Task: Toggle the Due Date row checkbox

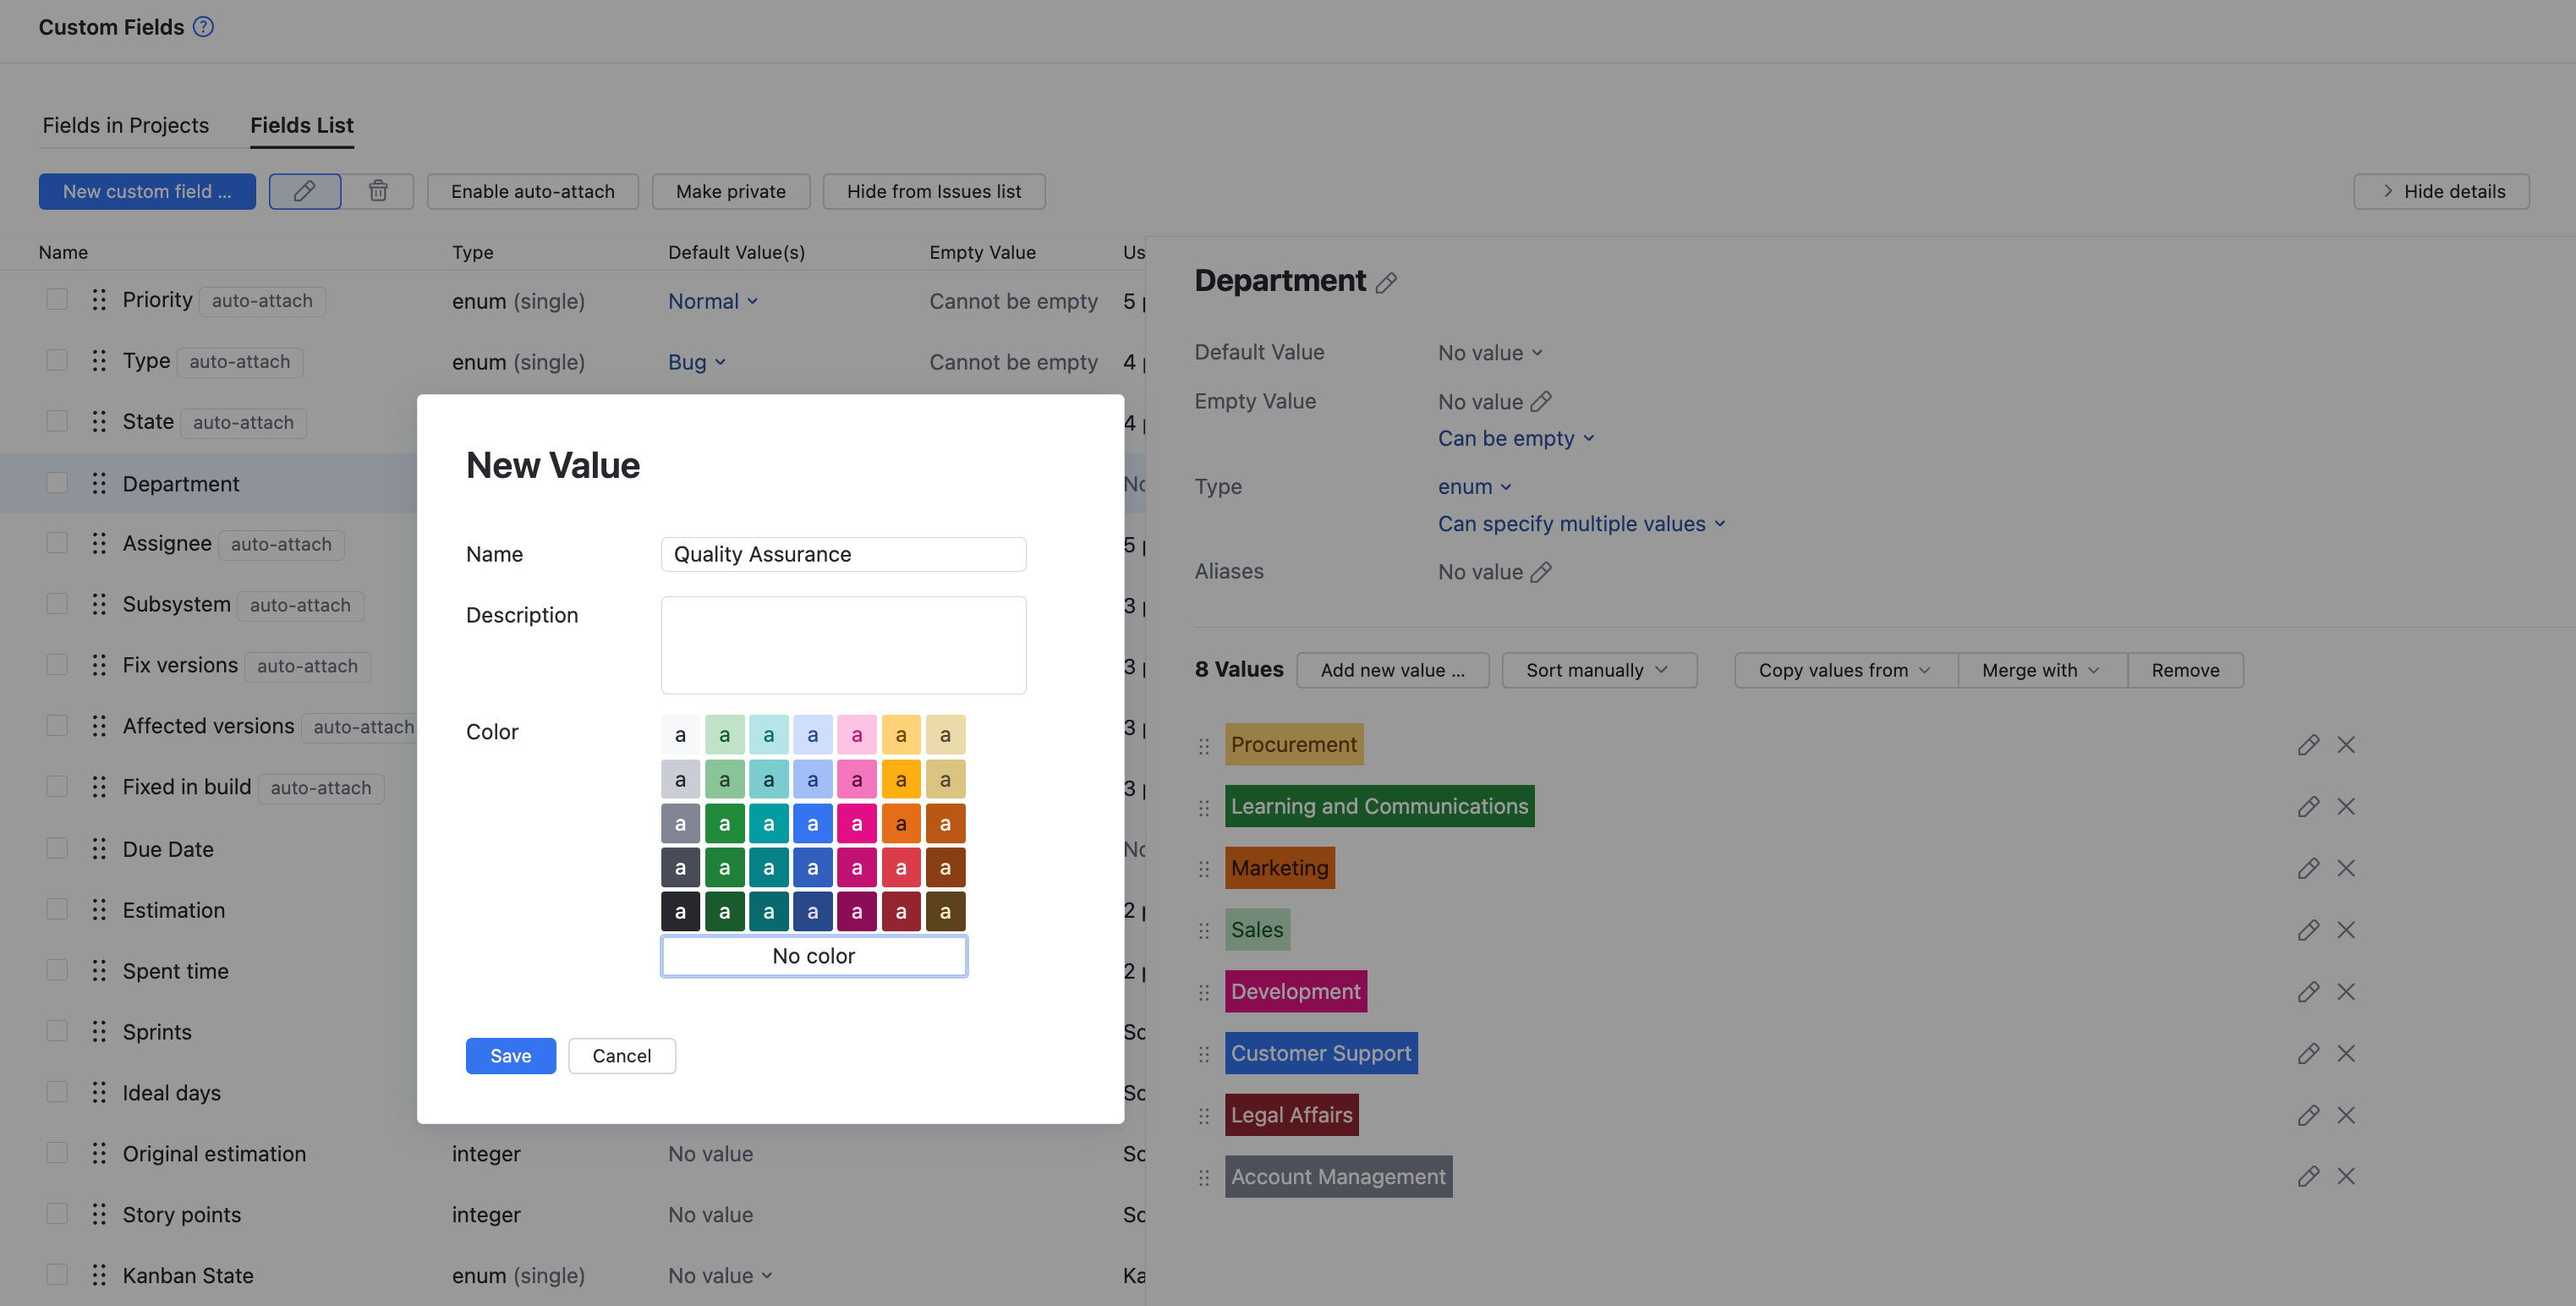Action: click(x=57, y=849)
